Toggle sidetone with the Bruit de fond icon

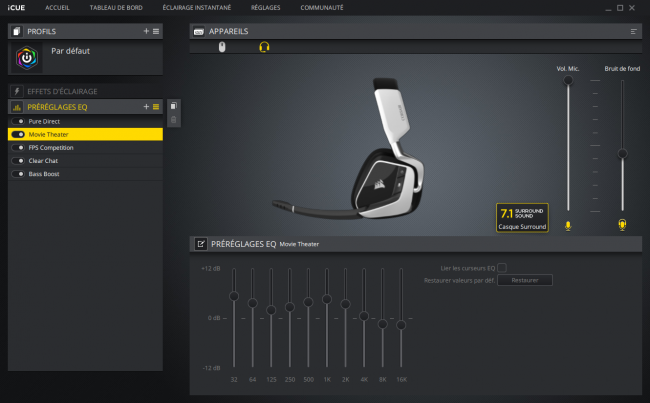(x=622, y=225)
